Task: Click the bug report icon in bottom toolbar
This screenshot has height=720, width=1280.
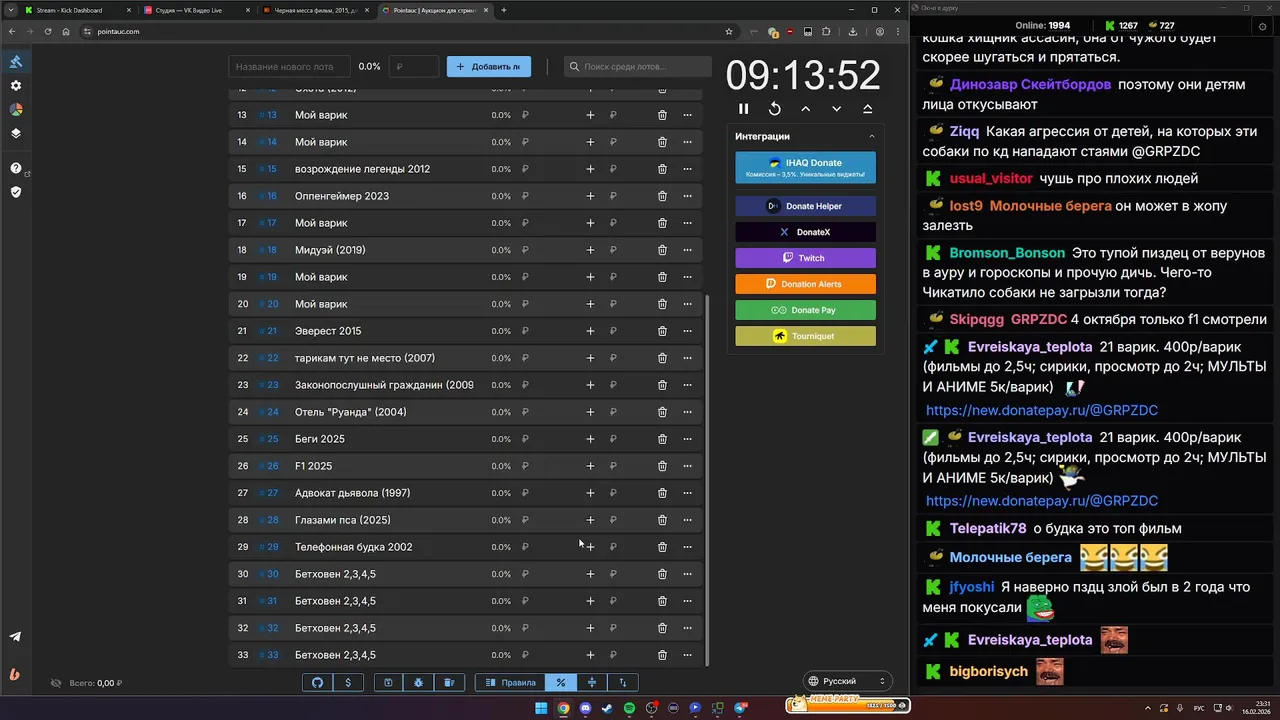Action: (418, 682)
